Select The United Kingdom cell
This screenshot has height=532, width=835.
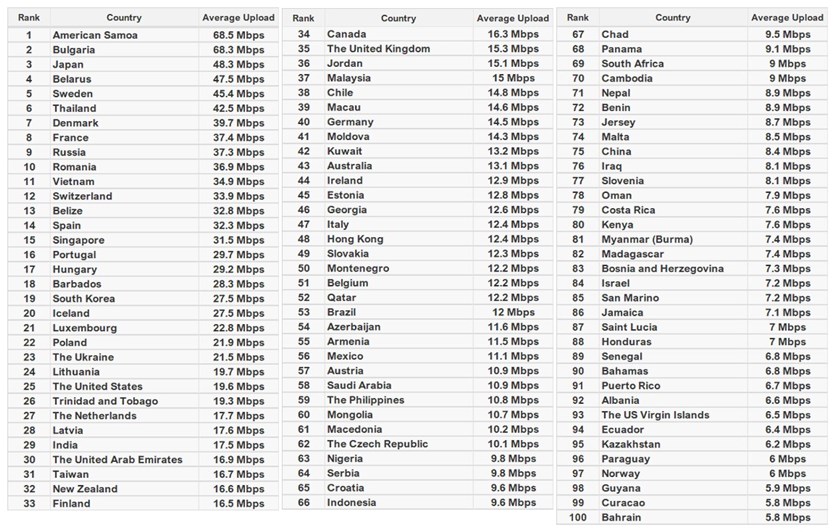pyautogui.click(x=378, y=49)
